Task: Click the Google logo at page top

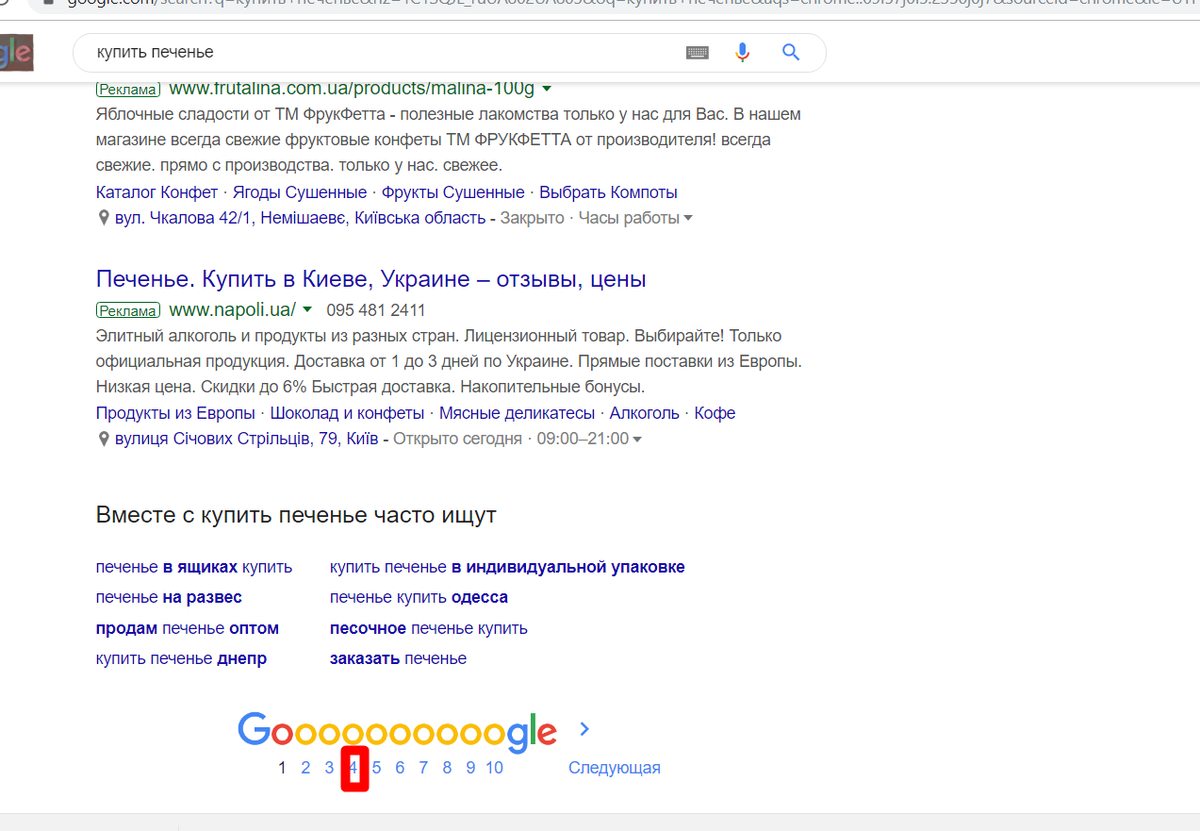Action: [x=16, y=53]
